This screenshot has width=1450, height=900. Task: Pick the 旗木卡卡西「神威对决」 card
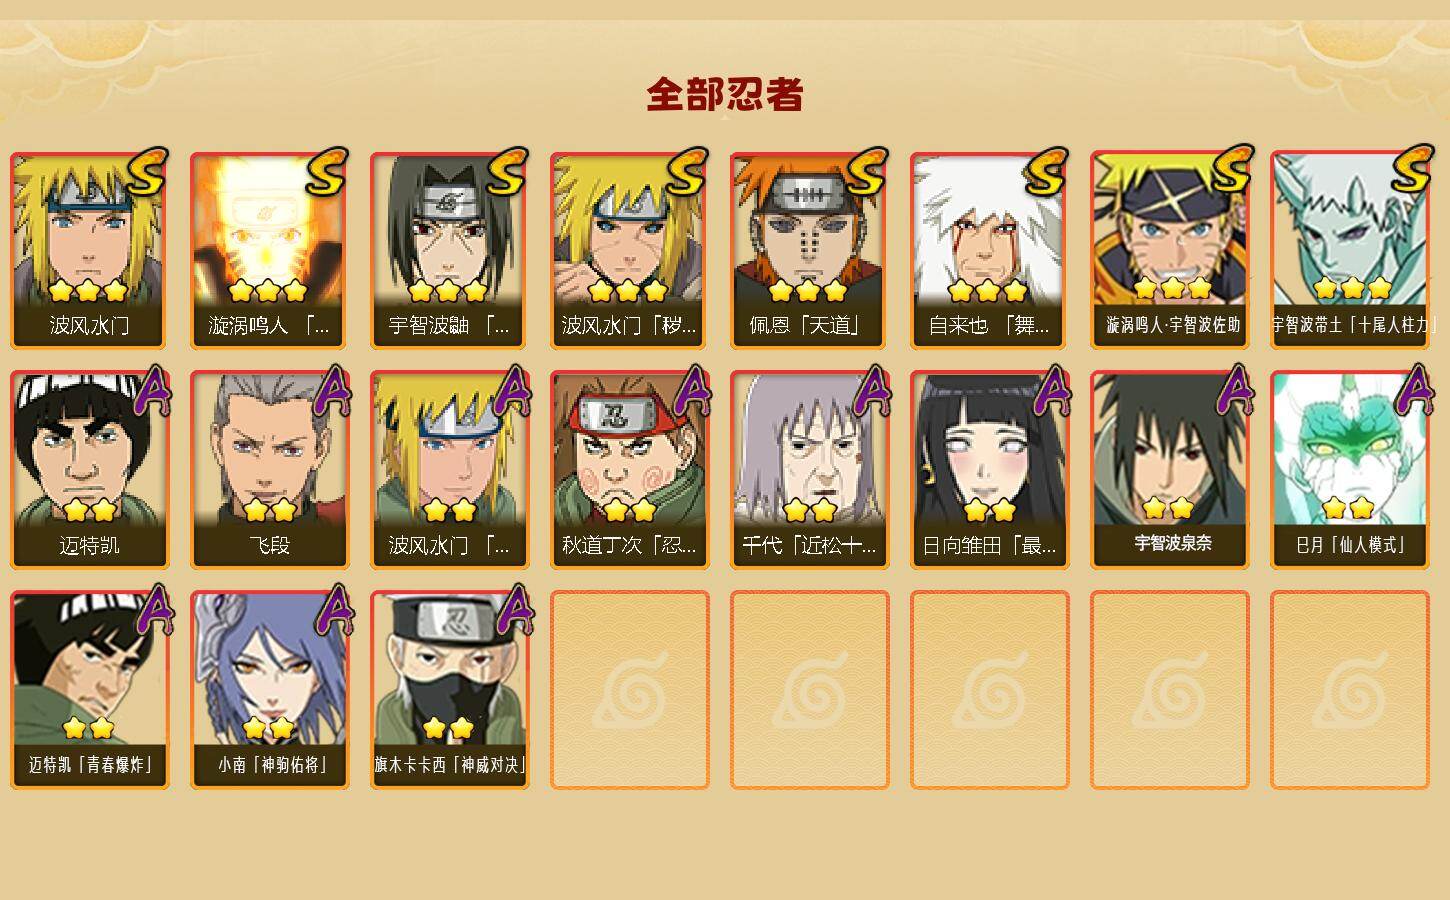[x=450, y=690]
